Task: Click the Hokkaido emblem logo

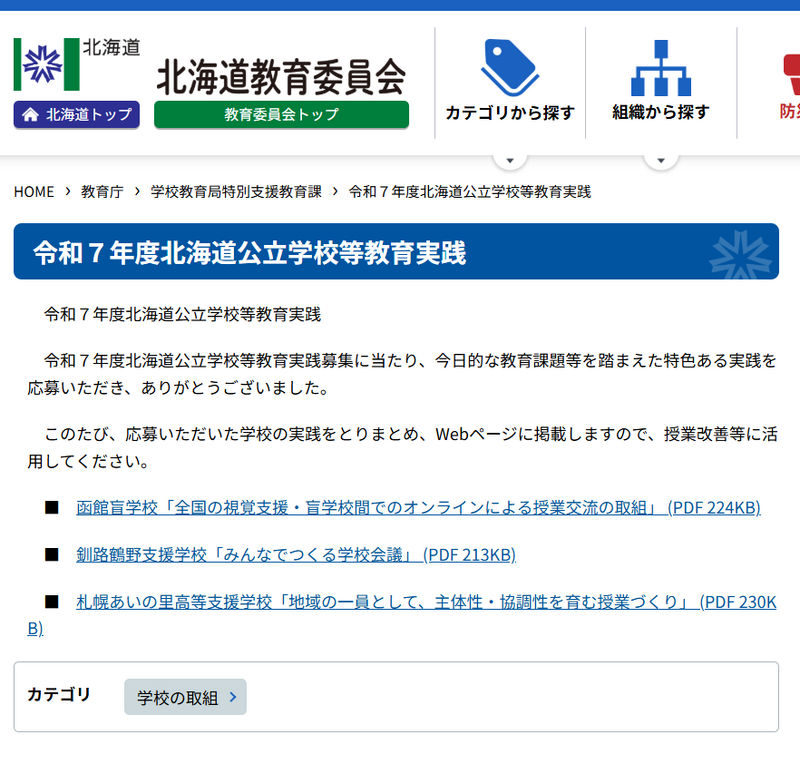Action: point(45,65)
